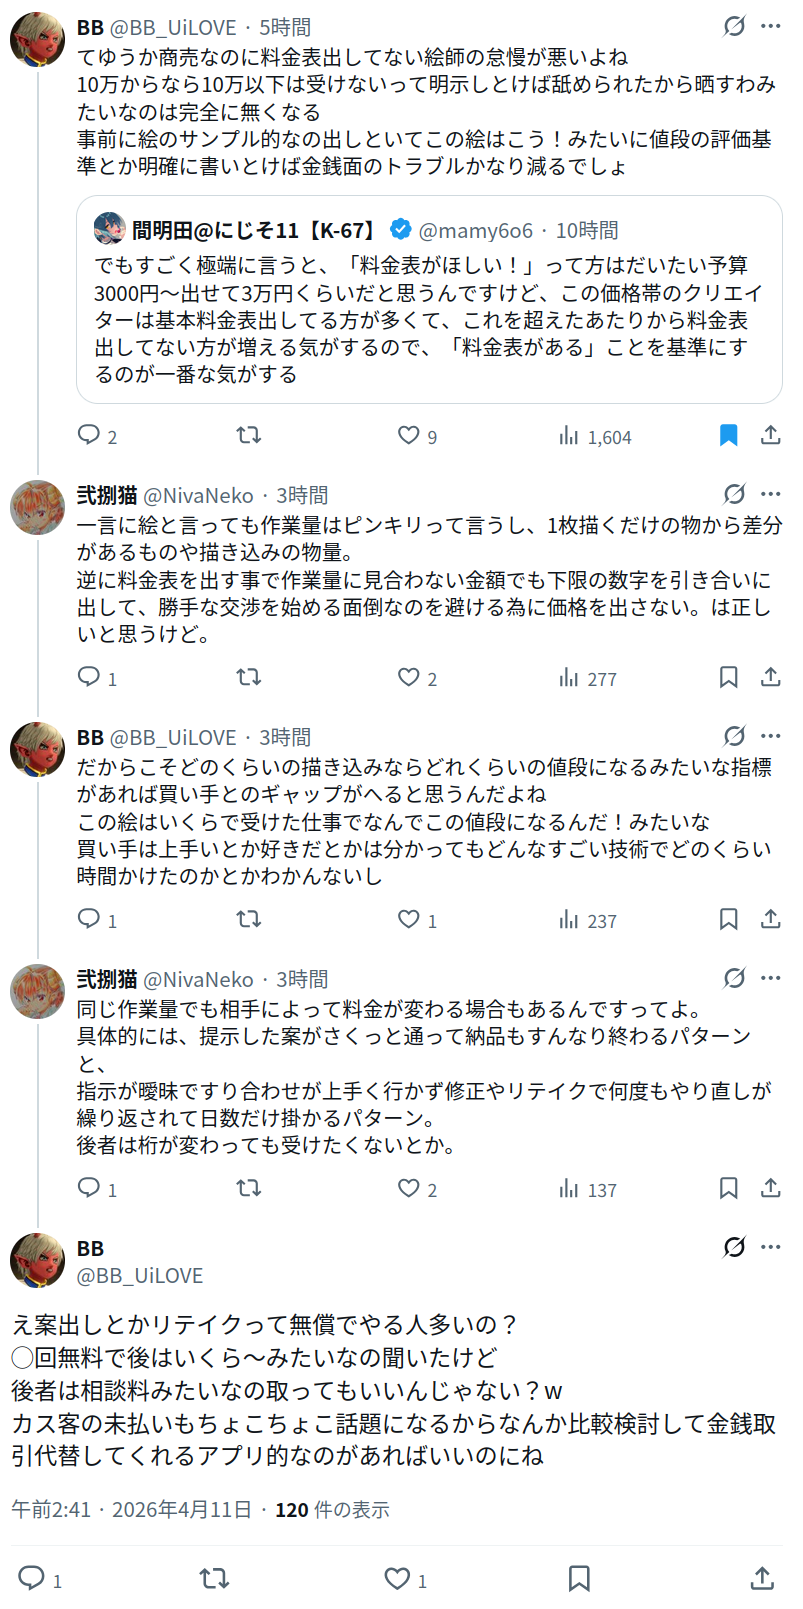Click the 弐捌猫 avatar on the 137-view reply
Screen dimensions: 803x1609
[37, 991]
